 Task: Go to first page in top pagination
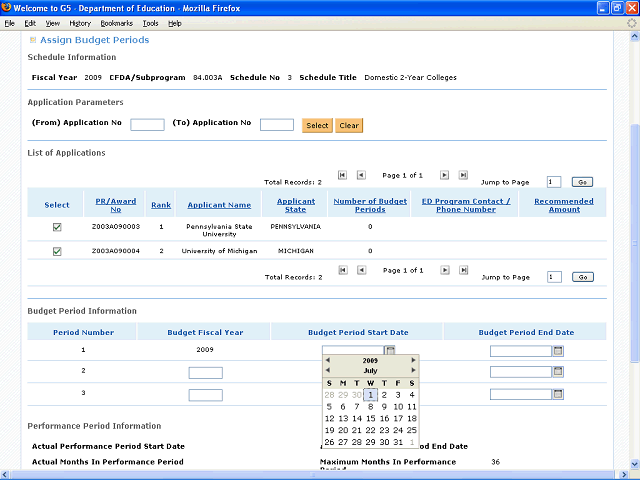pyautogui.click(x=342, y=175)
